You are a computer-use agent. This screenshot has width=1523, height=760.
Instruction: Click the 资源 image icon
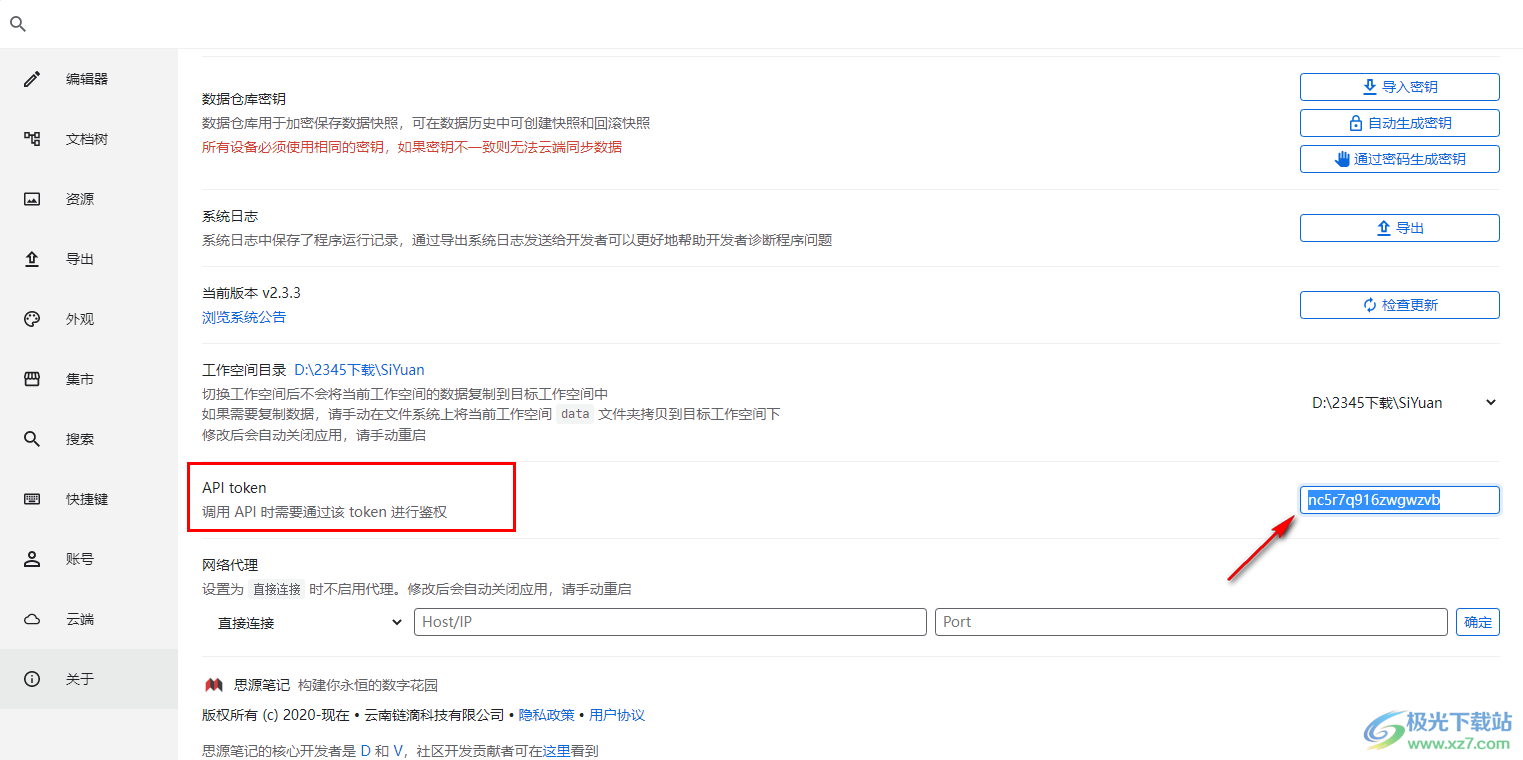tap(32, 199)
